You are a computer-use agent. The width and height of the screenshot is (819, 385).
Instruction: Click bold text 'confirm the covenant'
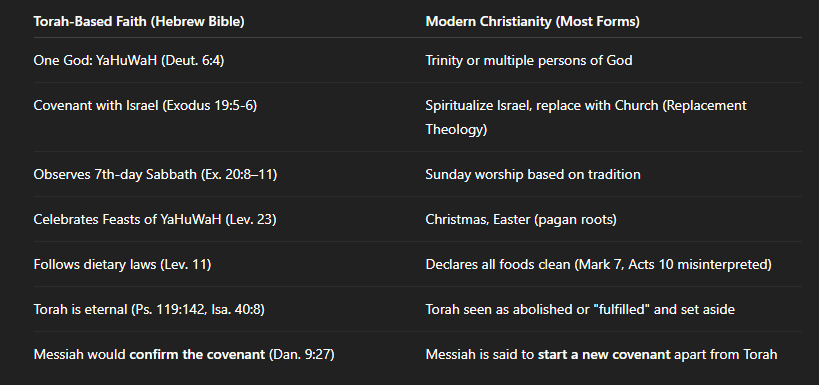(x=197, y=355)
